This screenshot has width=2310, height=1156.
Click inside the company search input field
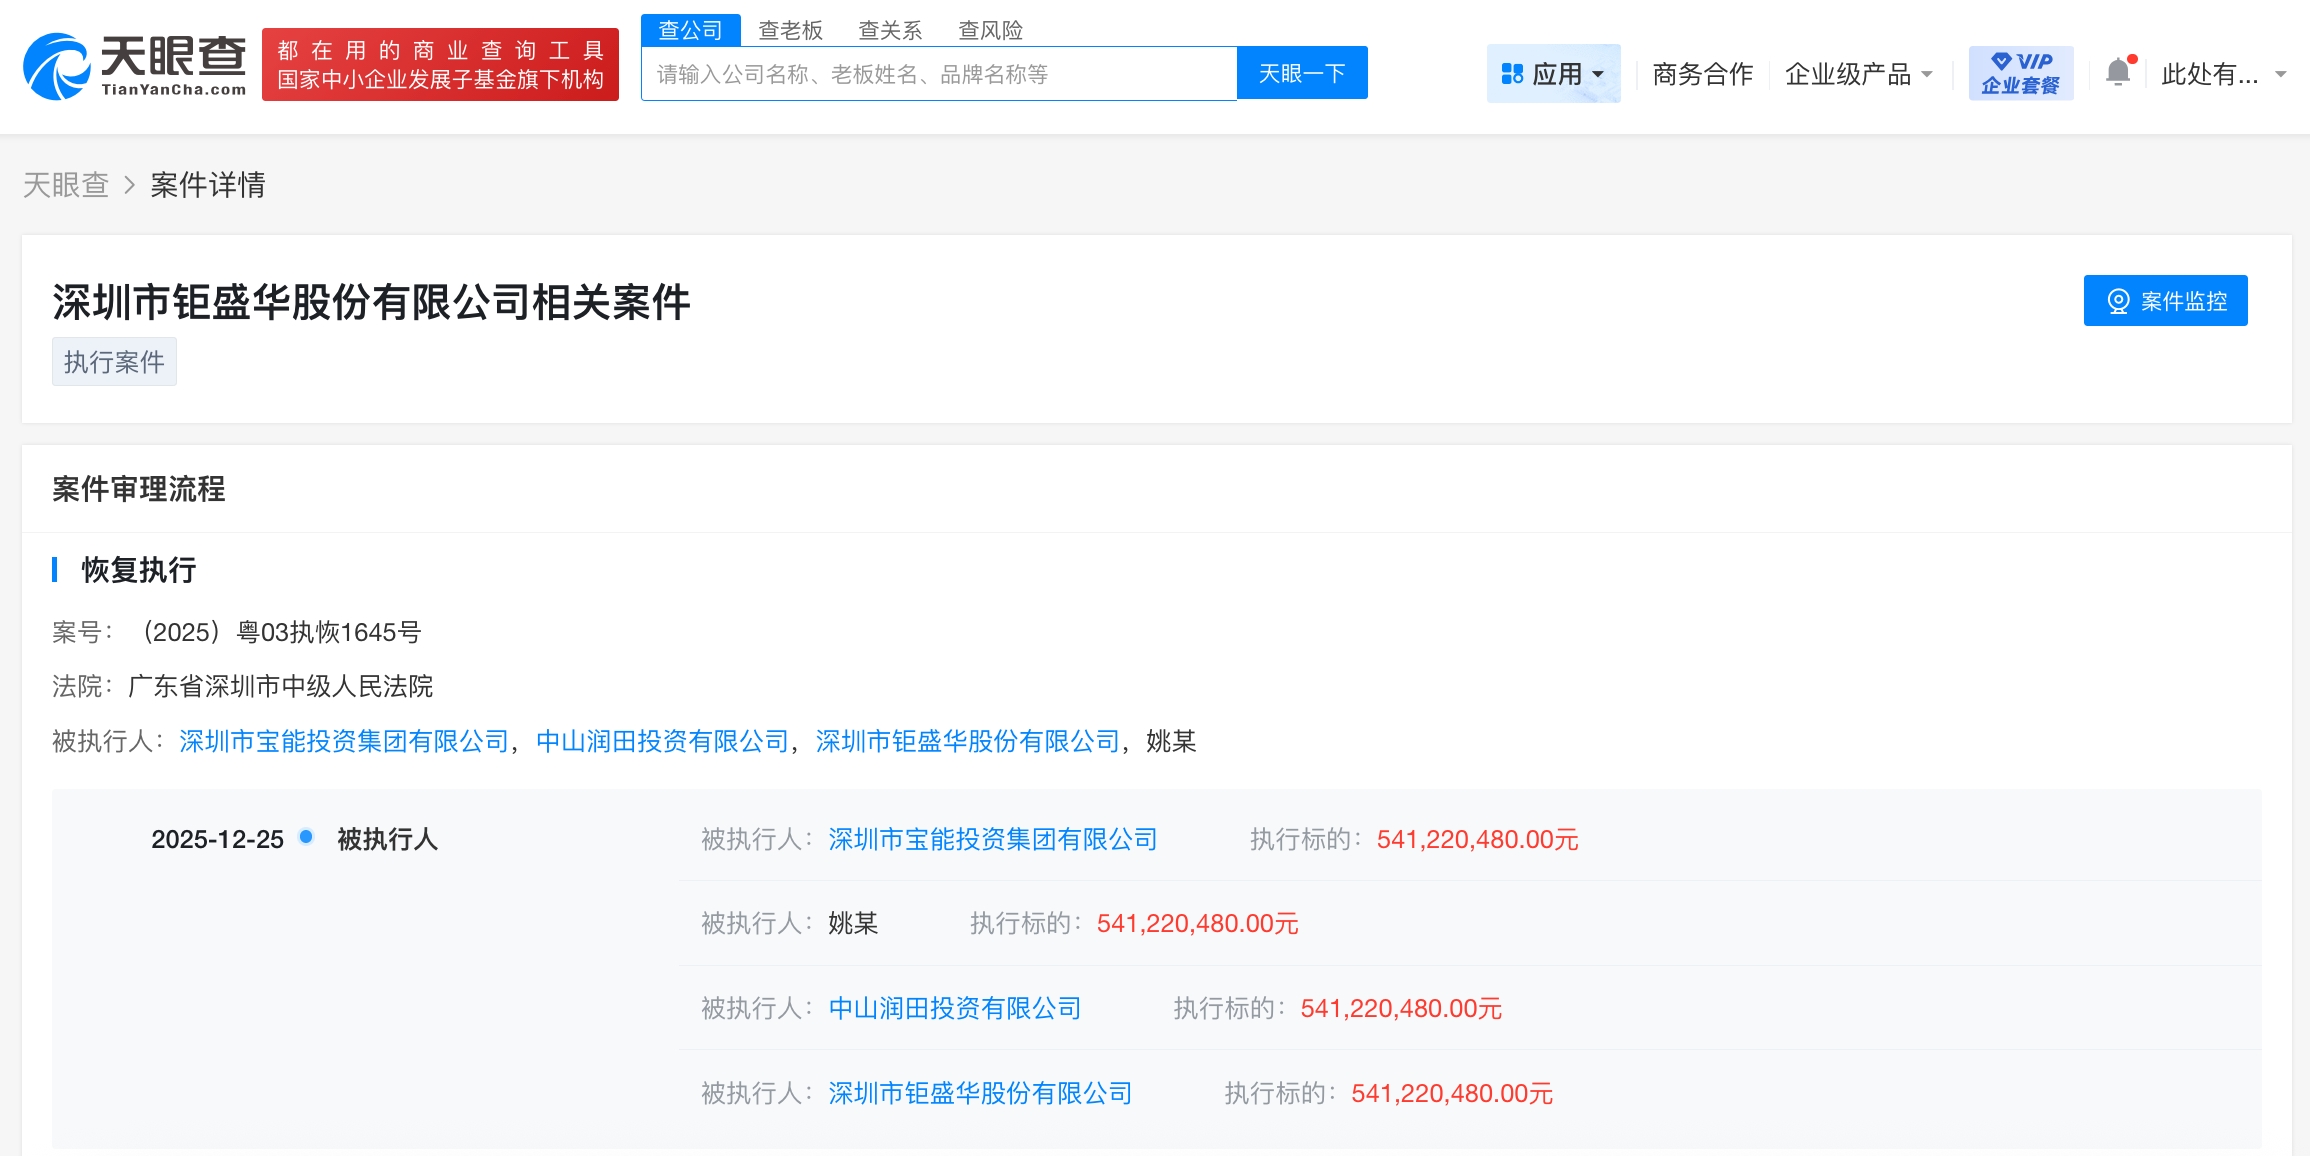(938, 73)
